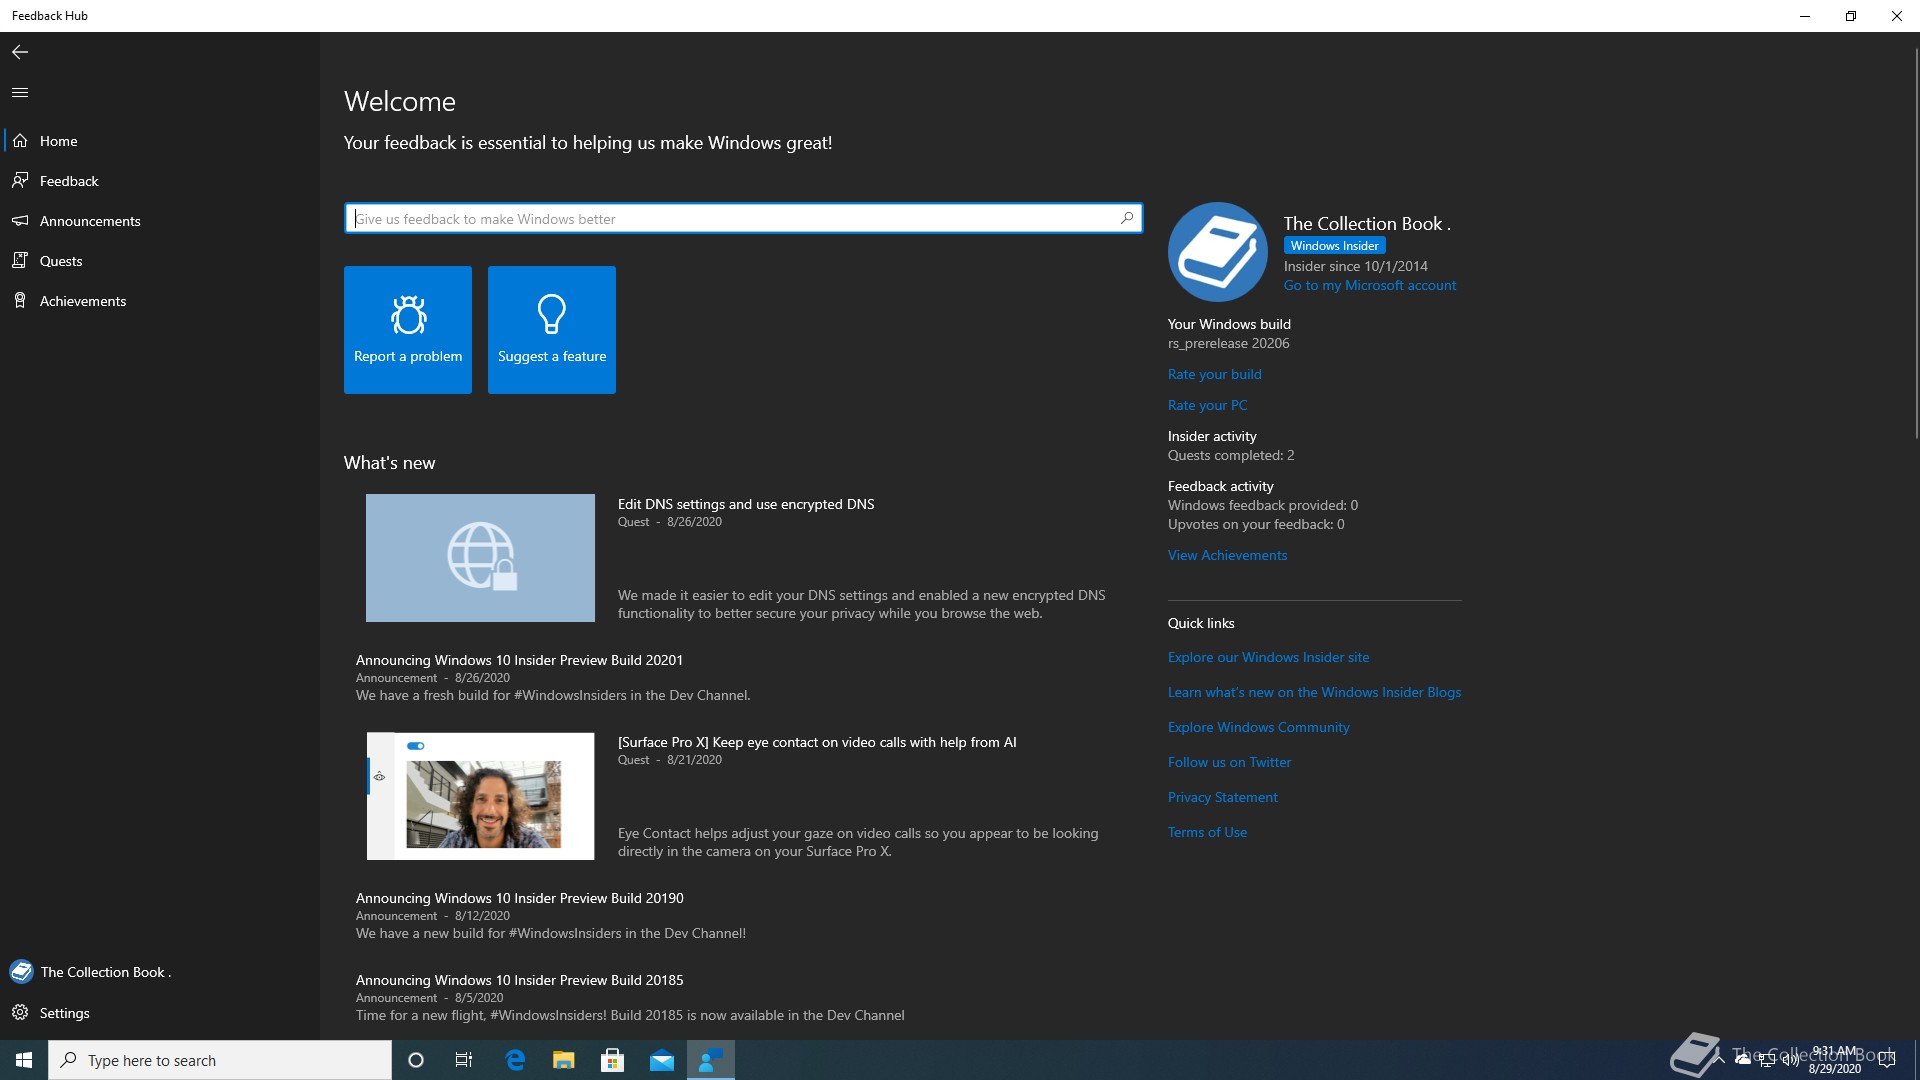Open Task View on the taskbar
Viewport: 1920px width, 1080px height.
(464, 1060)
